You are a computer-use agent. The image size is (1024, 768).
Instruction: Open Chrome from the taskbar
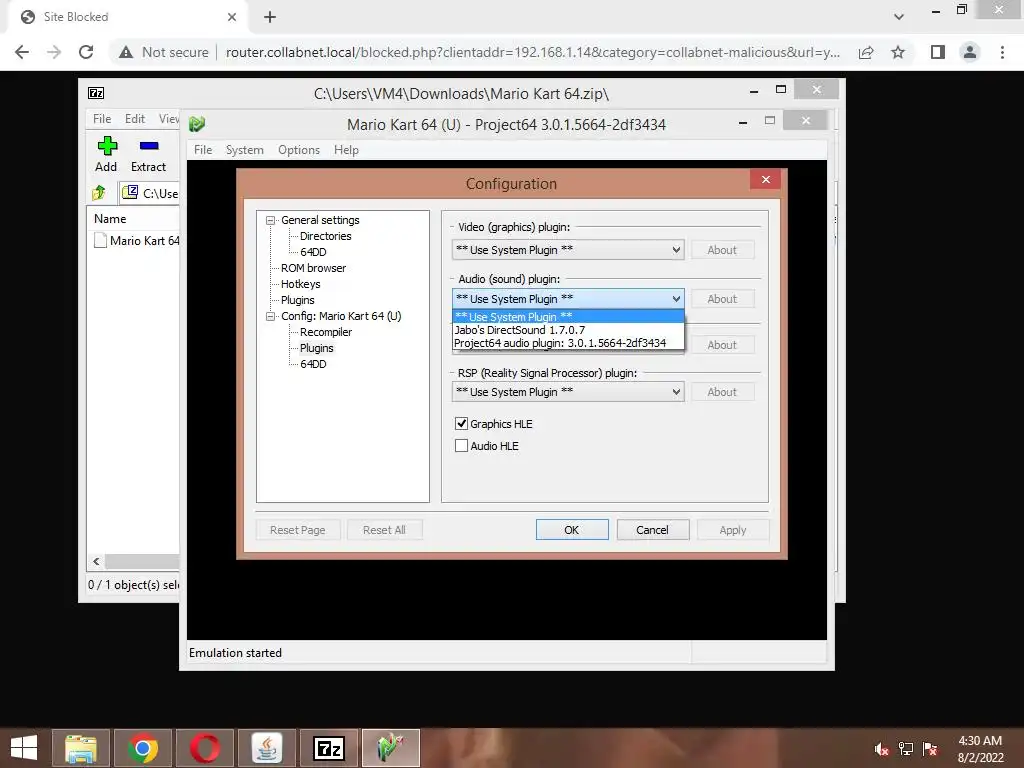143,748
